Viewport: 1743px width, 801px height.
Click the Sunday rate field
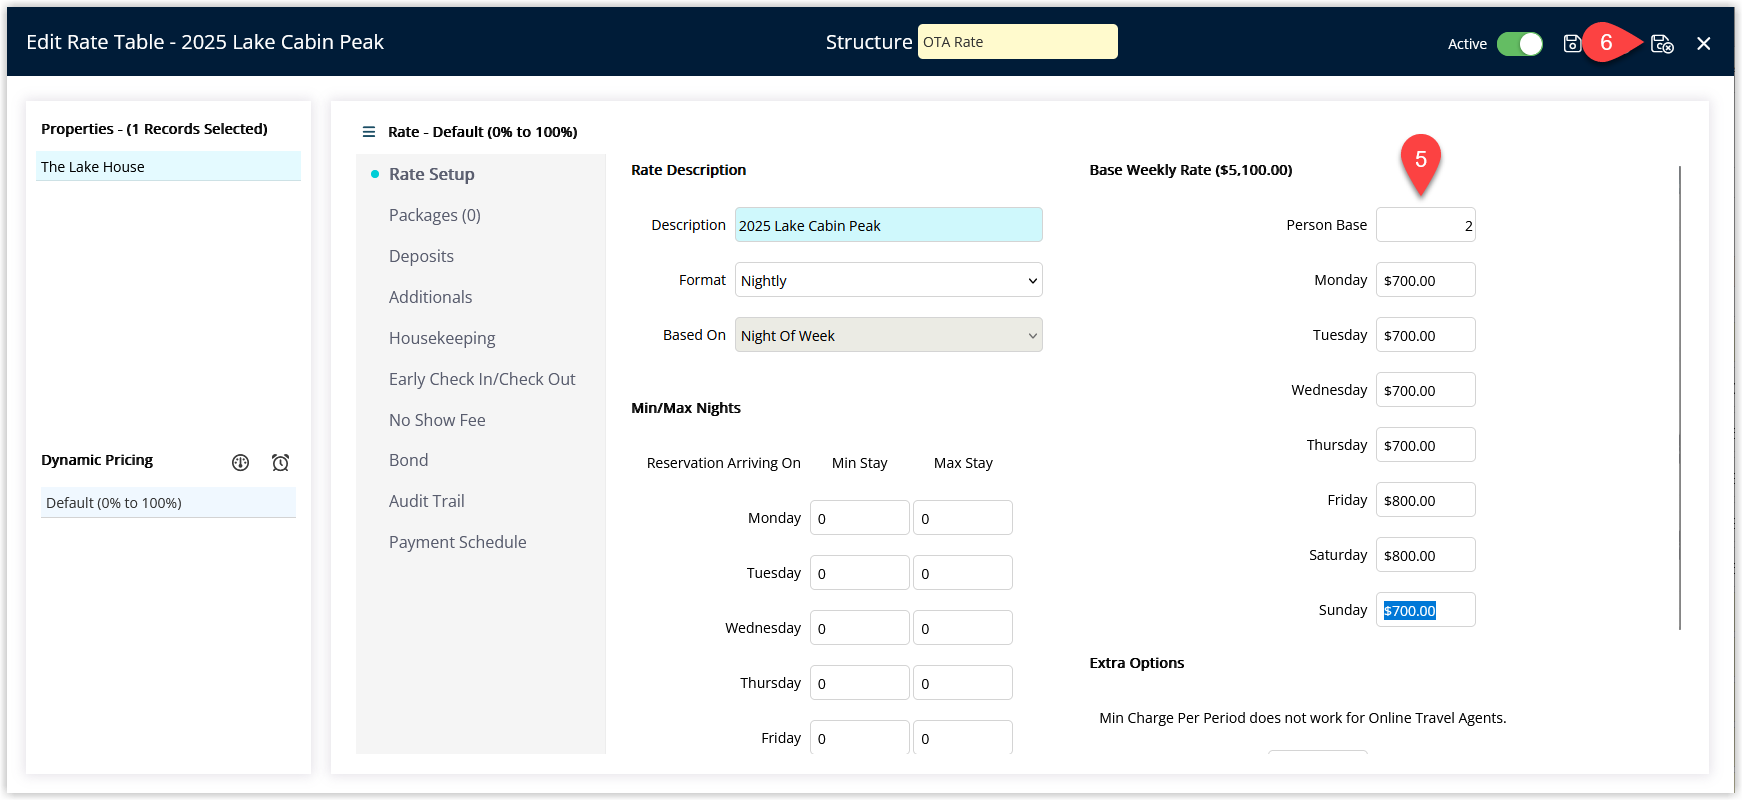point(1426,610)
